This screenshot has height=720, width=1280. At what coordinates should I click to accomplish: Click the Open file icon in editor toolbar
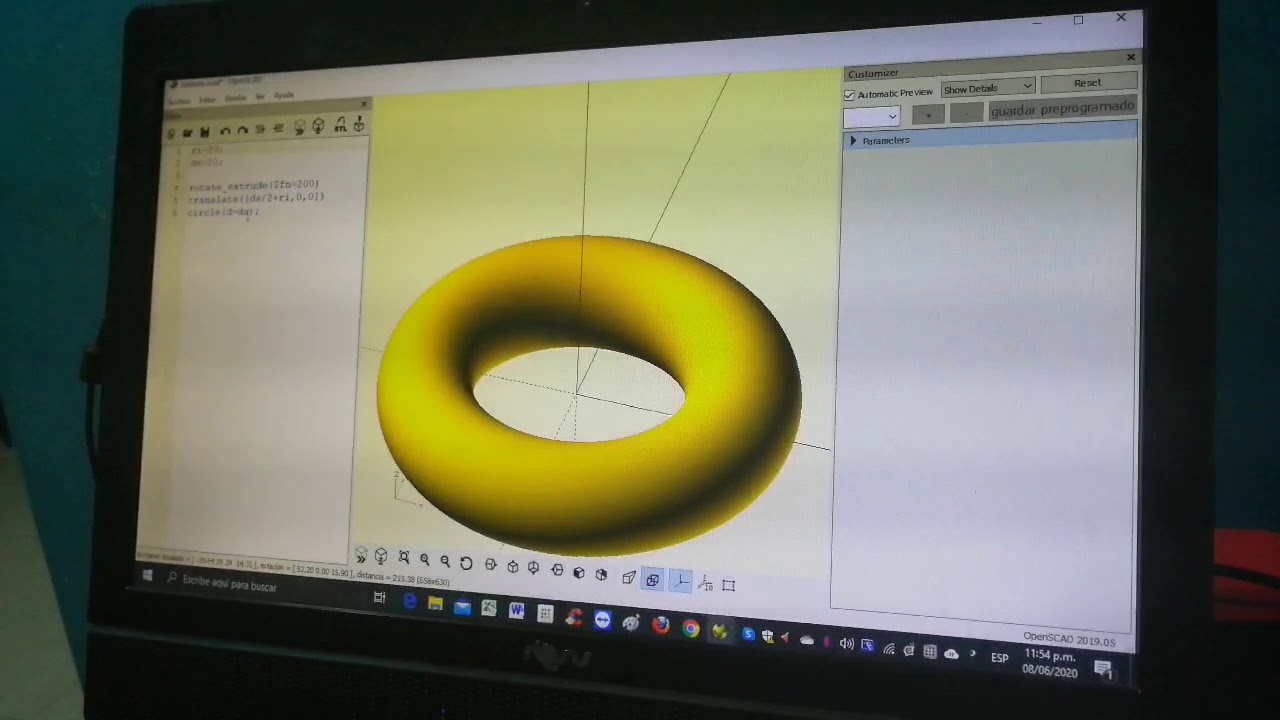(188, 132)
